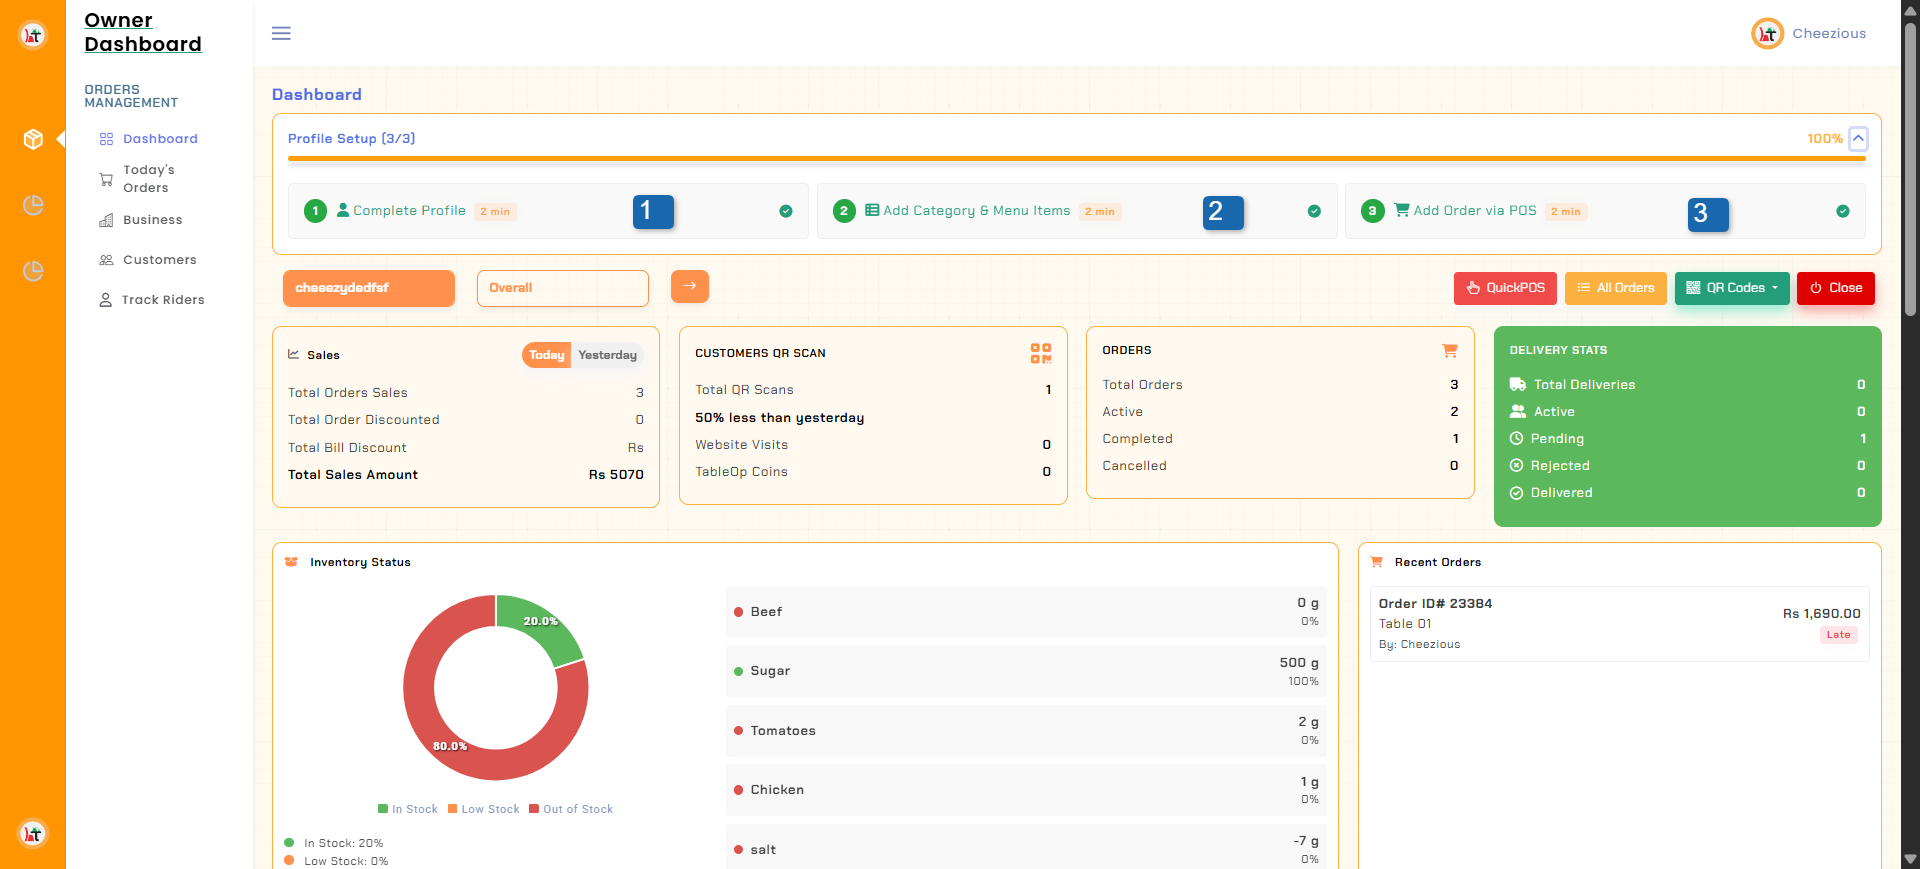Click the orange arrow button next to Overall

coord(689,286)
